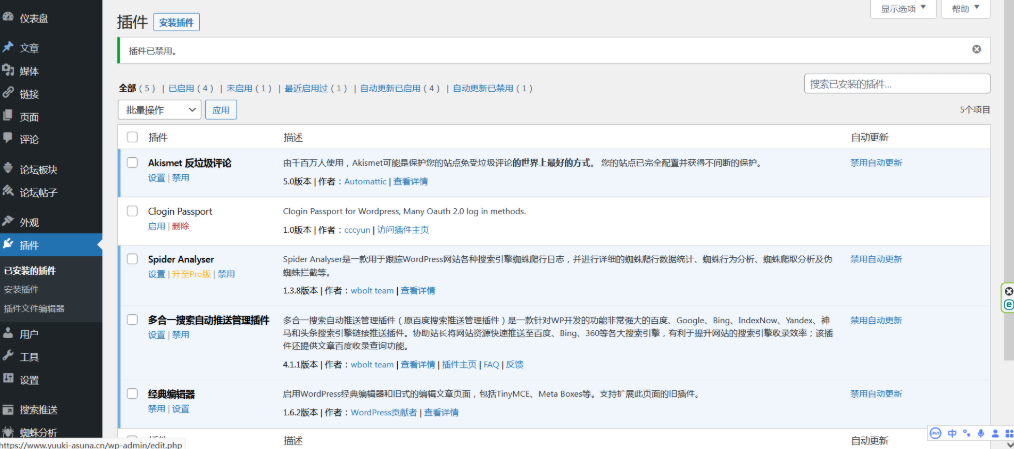Click the IME person account icon
Image resolution: width=1014 pixels, height=449 pixels.
coord(996,433)
